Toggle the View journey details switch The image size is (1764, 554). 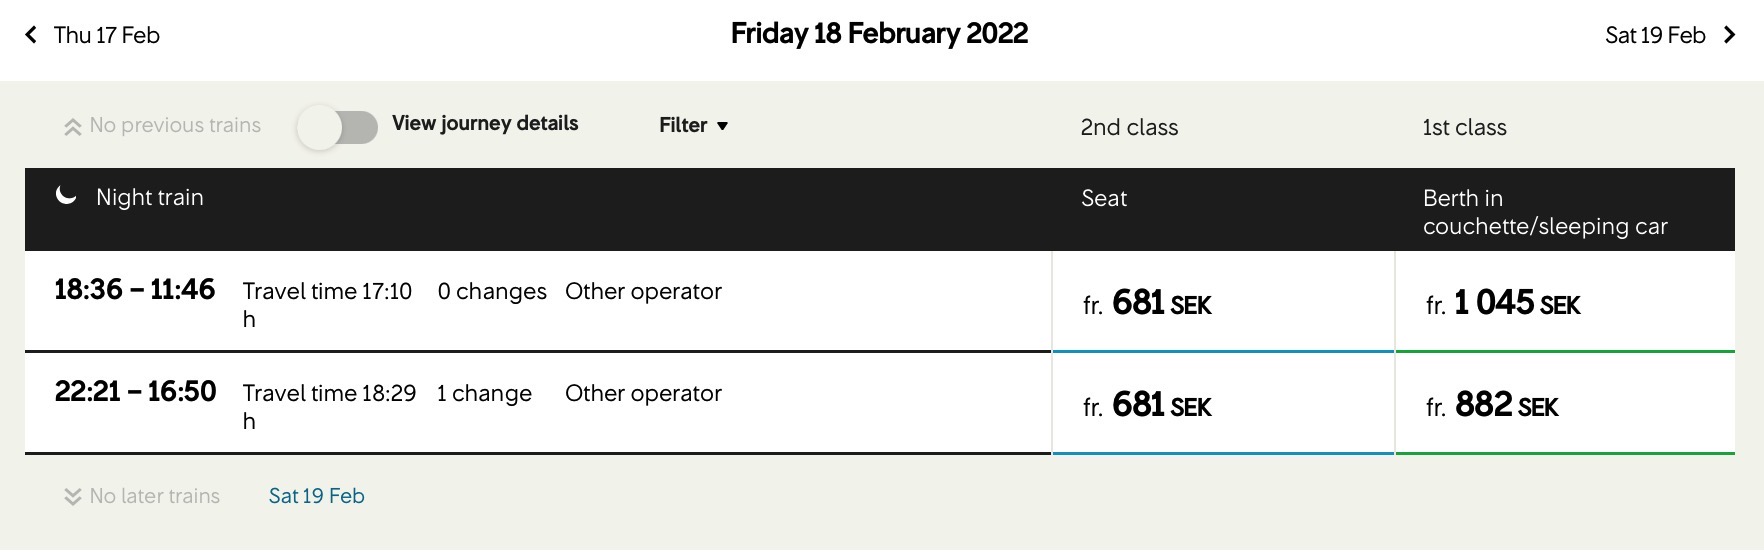pos(338,127)
